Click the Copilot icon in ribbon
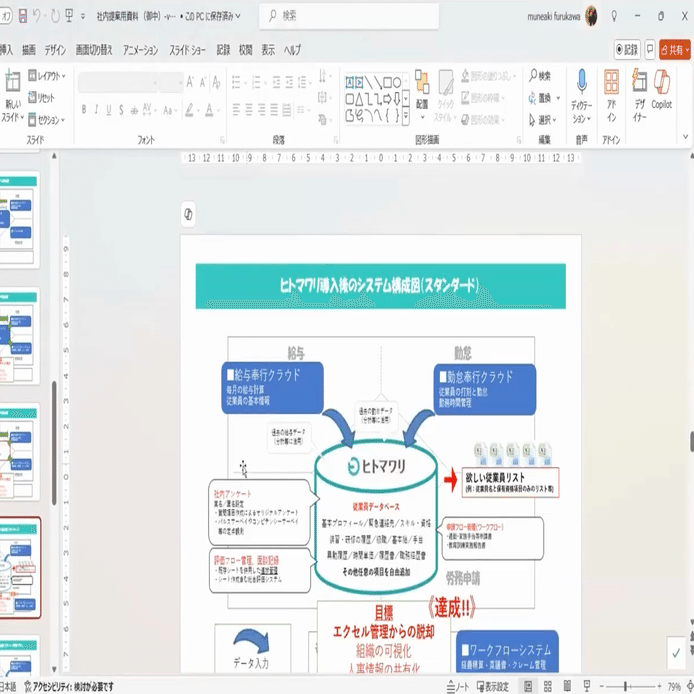This screenshot has height=694, width=694. (662, 82)
